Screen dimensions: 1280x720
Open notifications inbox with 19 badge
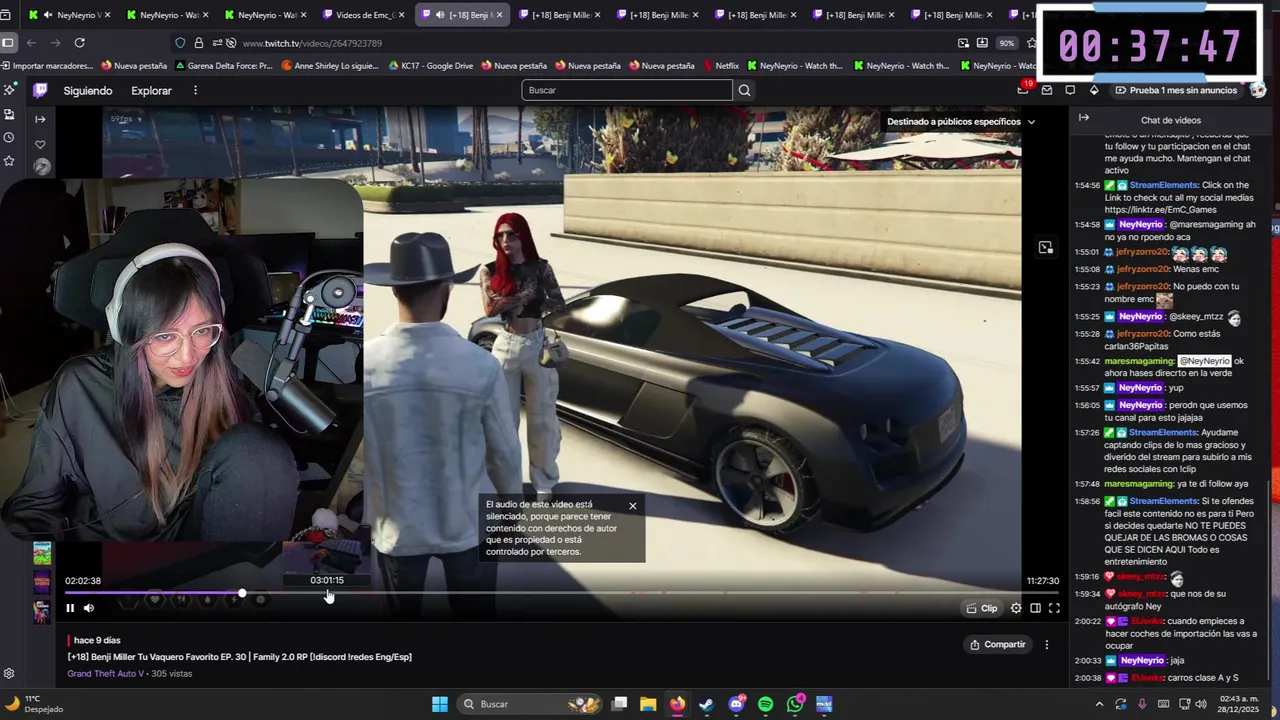point(1023,90)
